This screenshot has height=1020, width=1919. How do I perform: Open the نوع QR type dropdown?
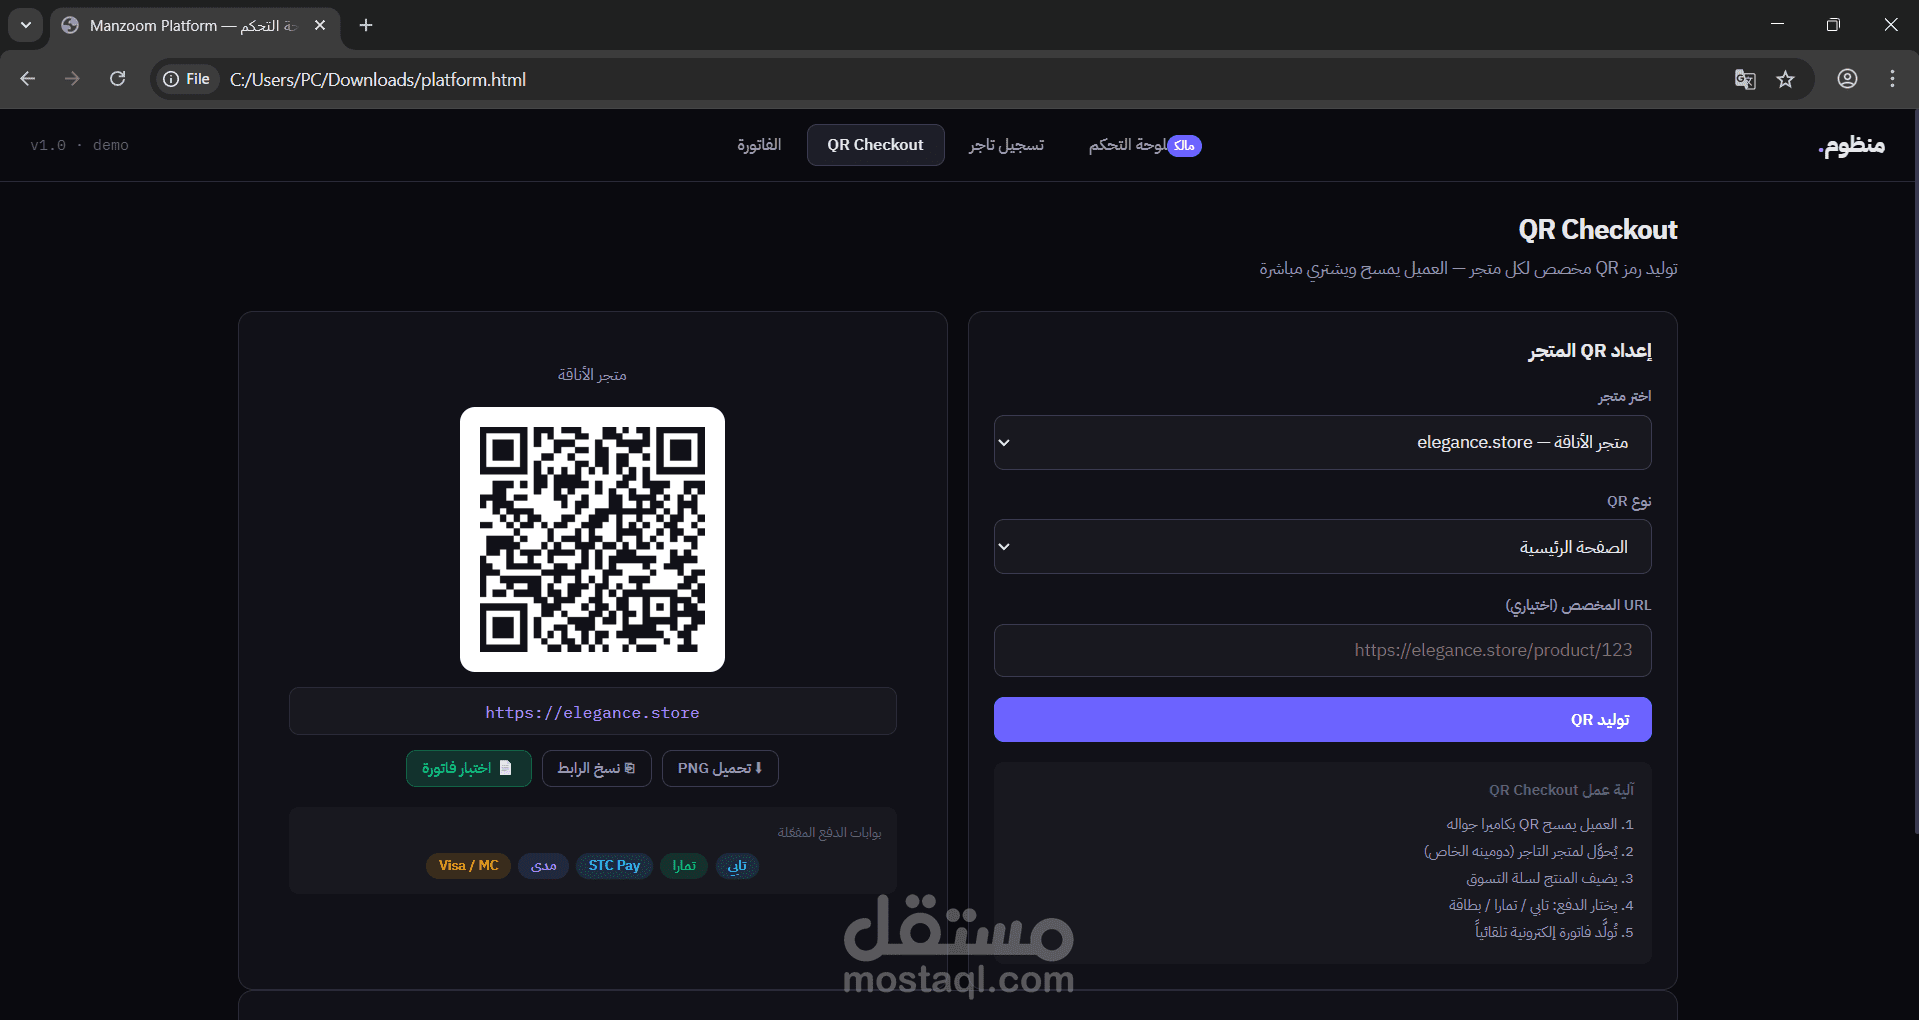click(x=1322, y=546)
